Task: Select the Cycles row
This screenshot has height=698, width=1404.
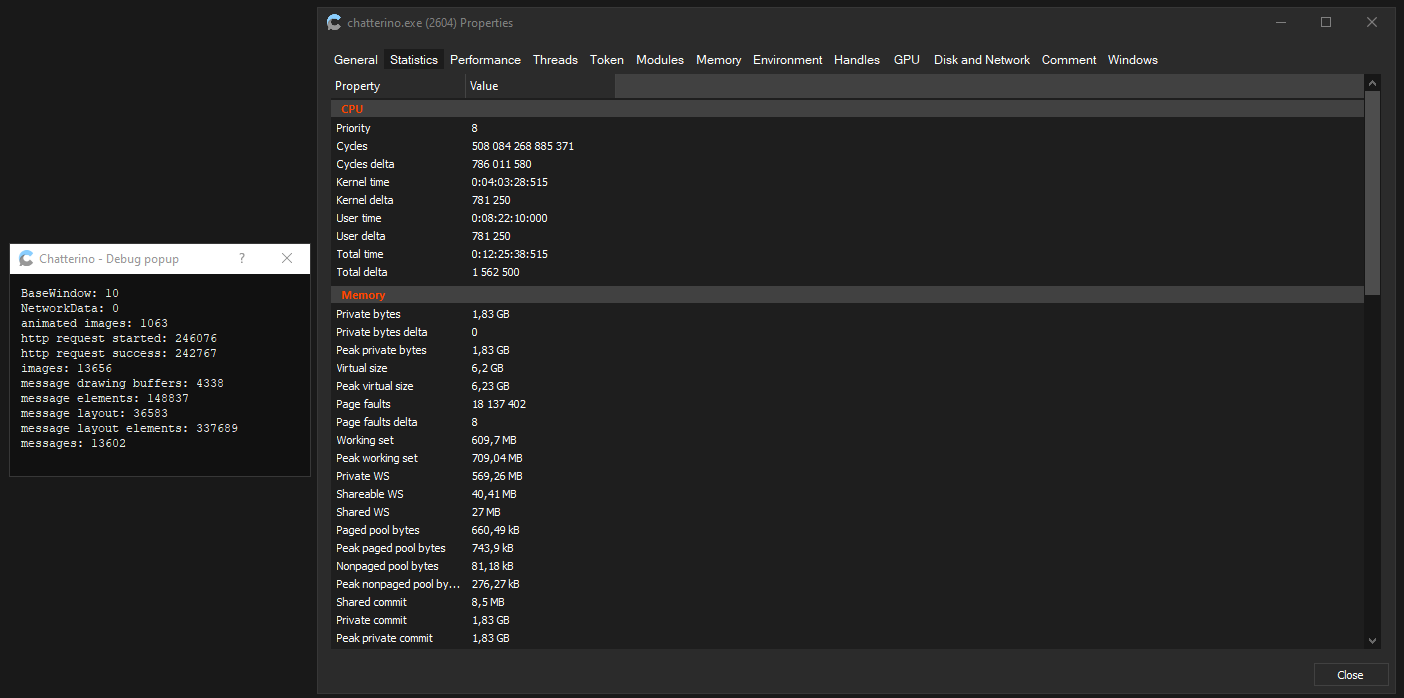Action: tap(847, 146)
